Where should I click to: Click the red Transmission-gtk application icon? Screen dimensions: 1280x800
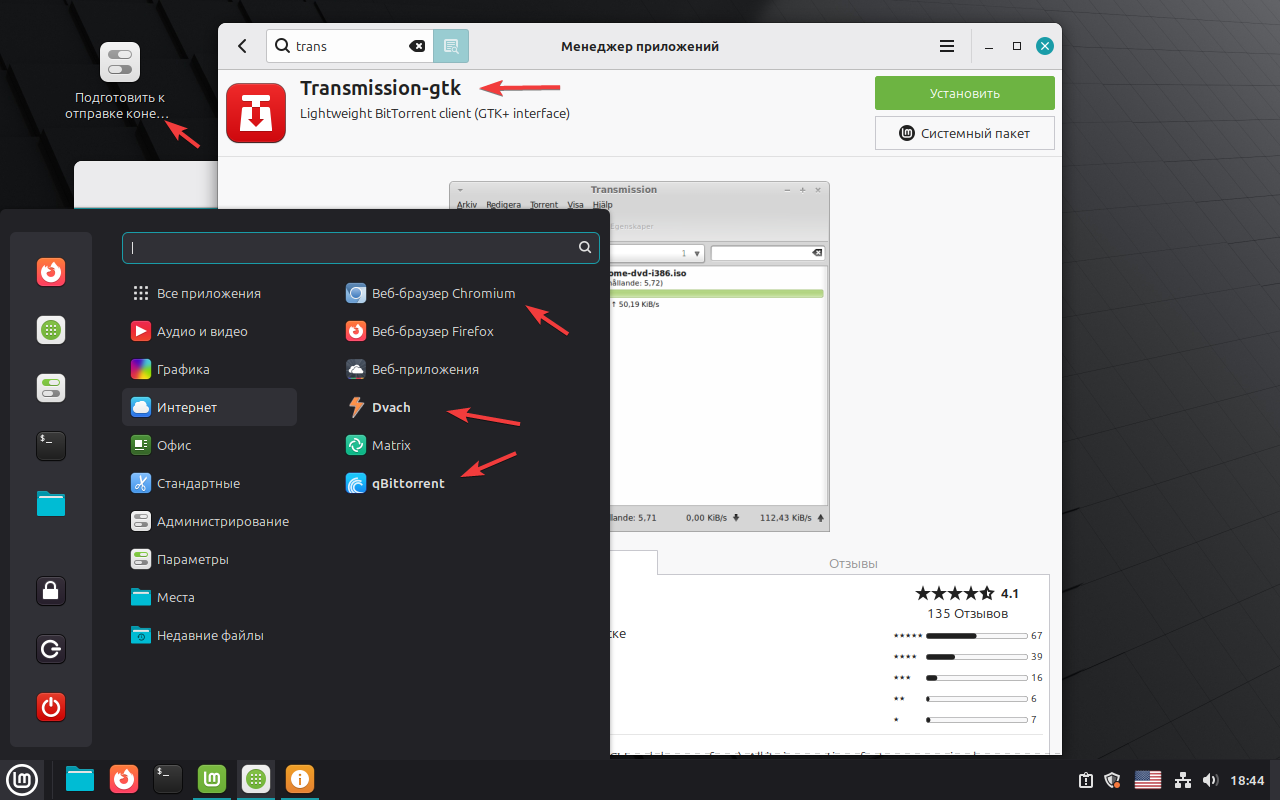click(256, 113)
